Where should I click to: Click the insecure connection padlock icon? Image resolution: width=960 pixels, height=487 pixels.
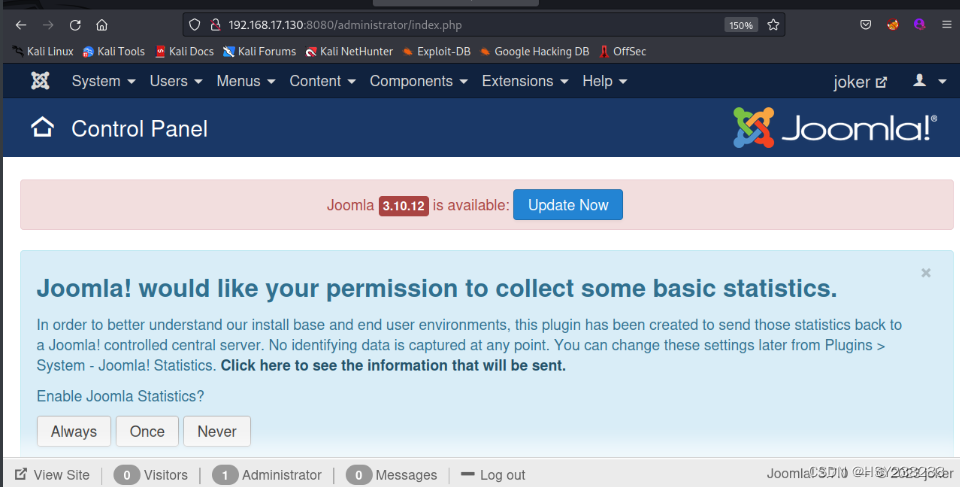tap(215, 25)
